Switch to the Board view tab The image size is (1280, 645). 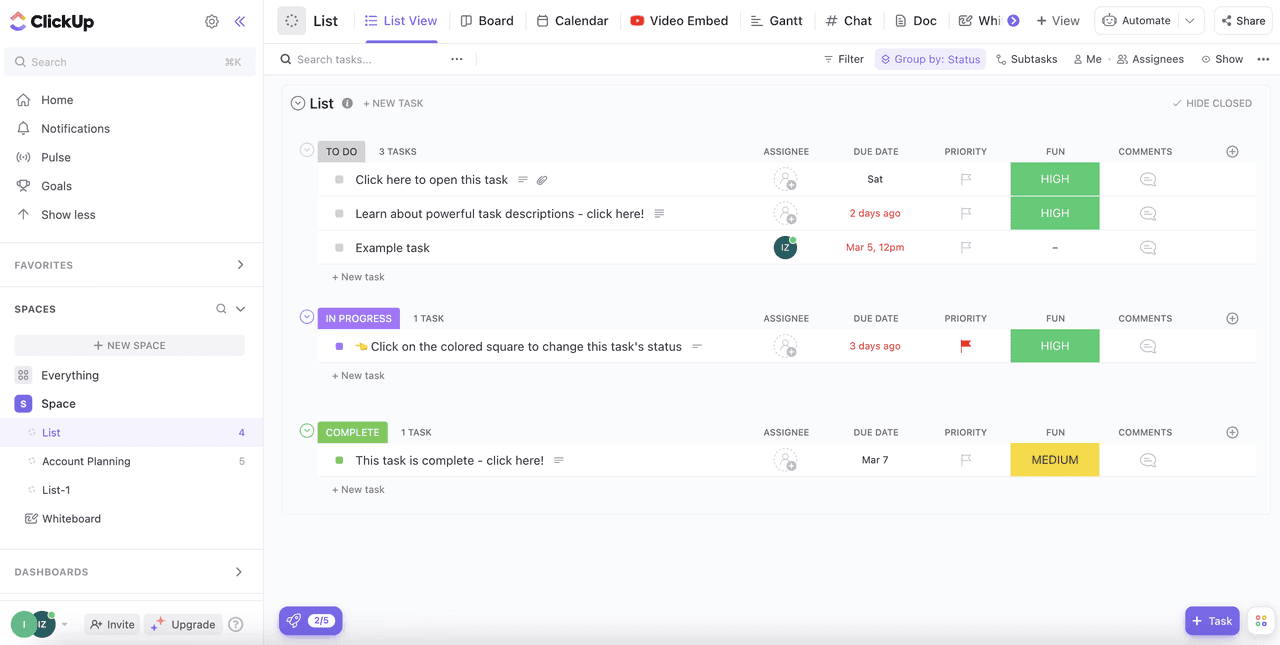tap(487, 20)
